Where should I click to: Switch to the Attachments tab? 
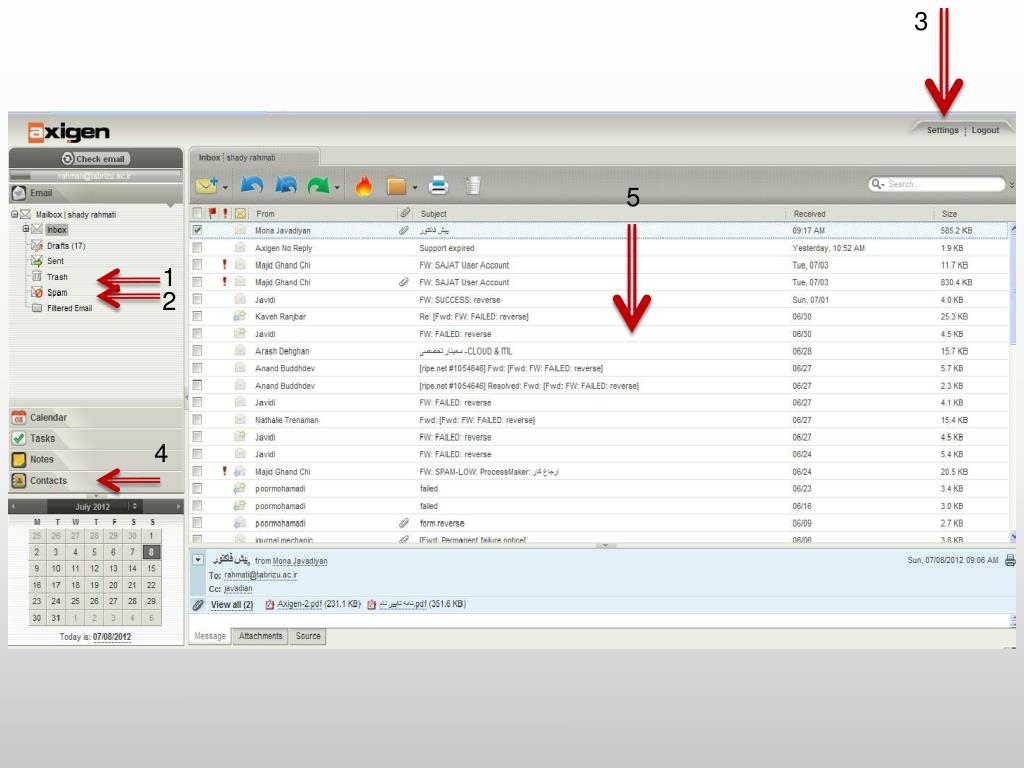click(x=261, y=635)
